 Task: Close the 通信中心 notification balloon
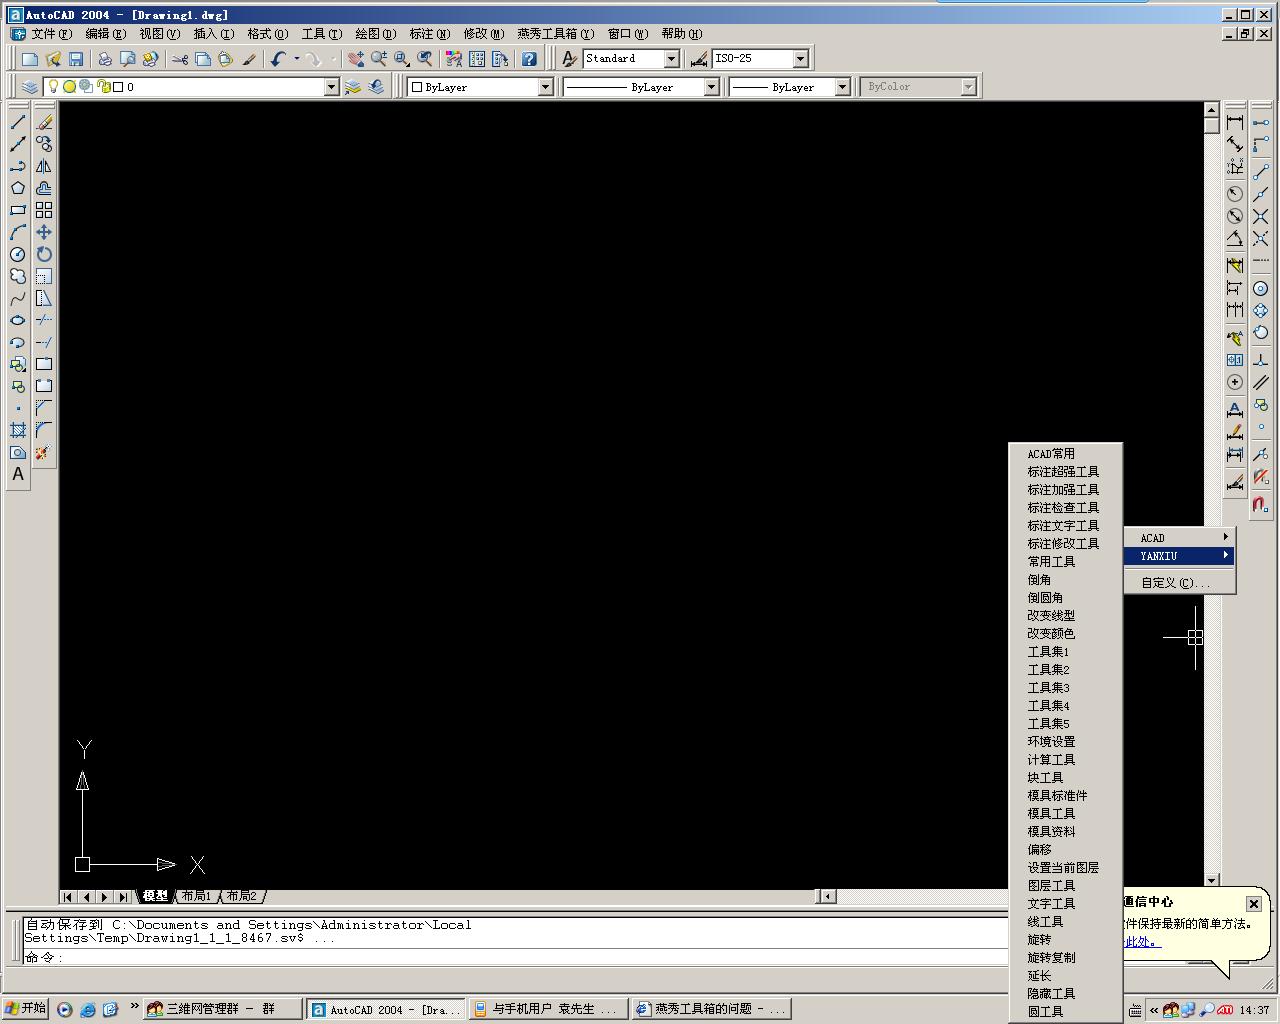[1253, 903]
